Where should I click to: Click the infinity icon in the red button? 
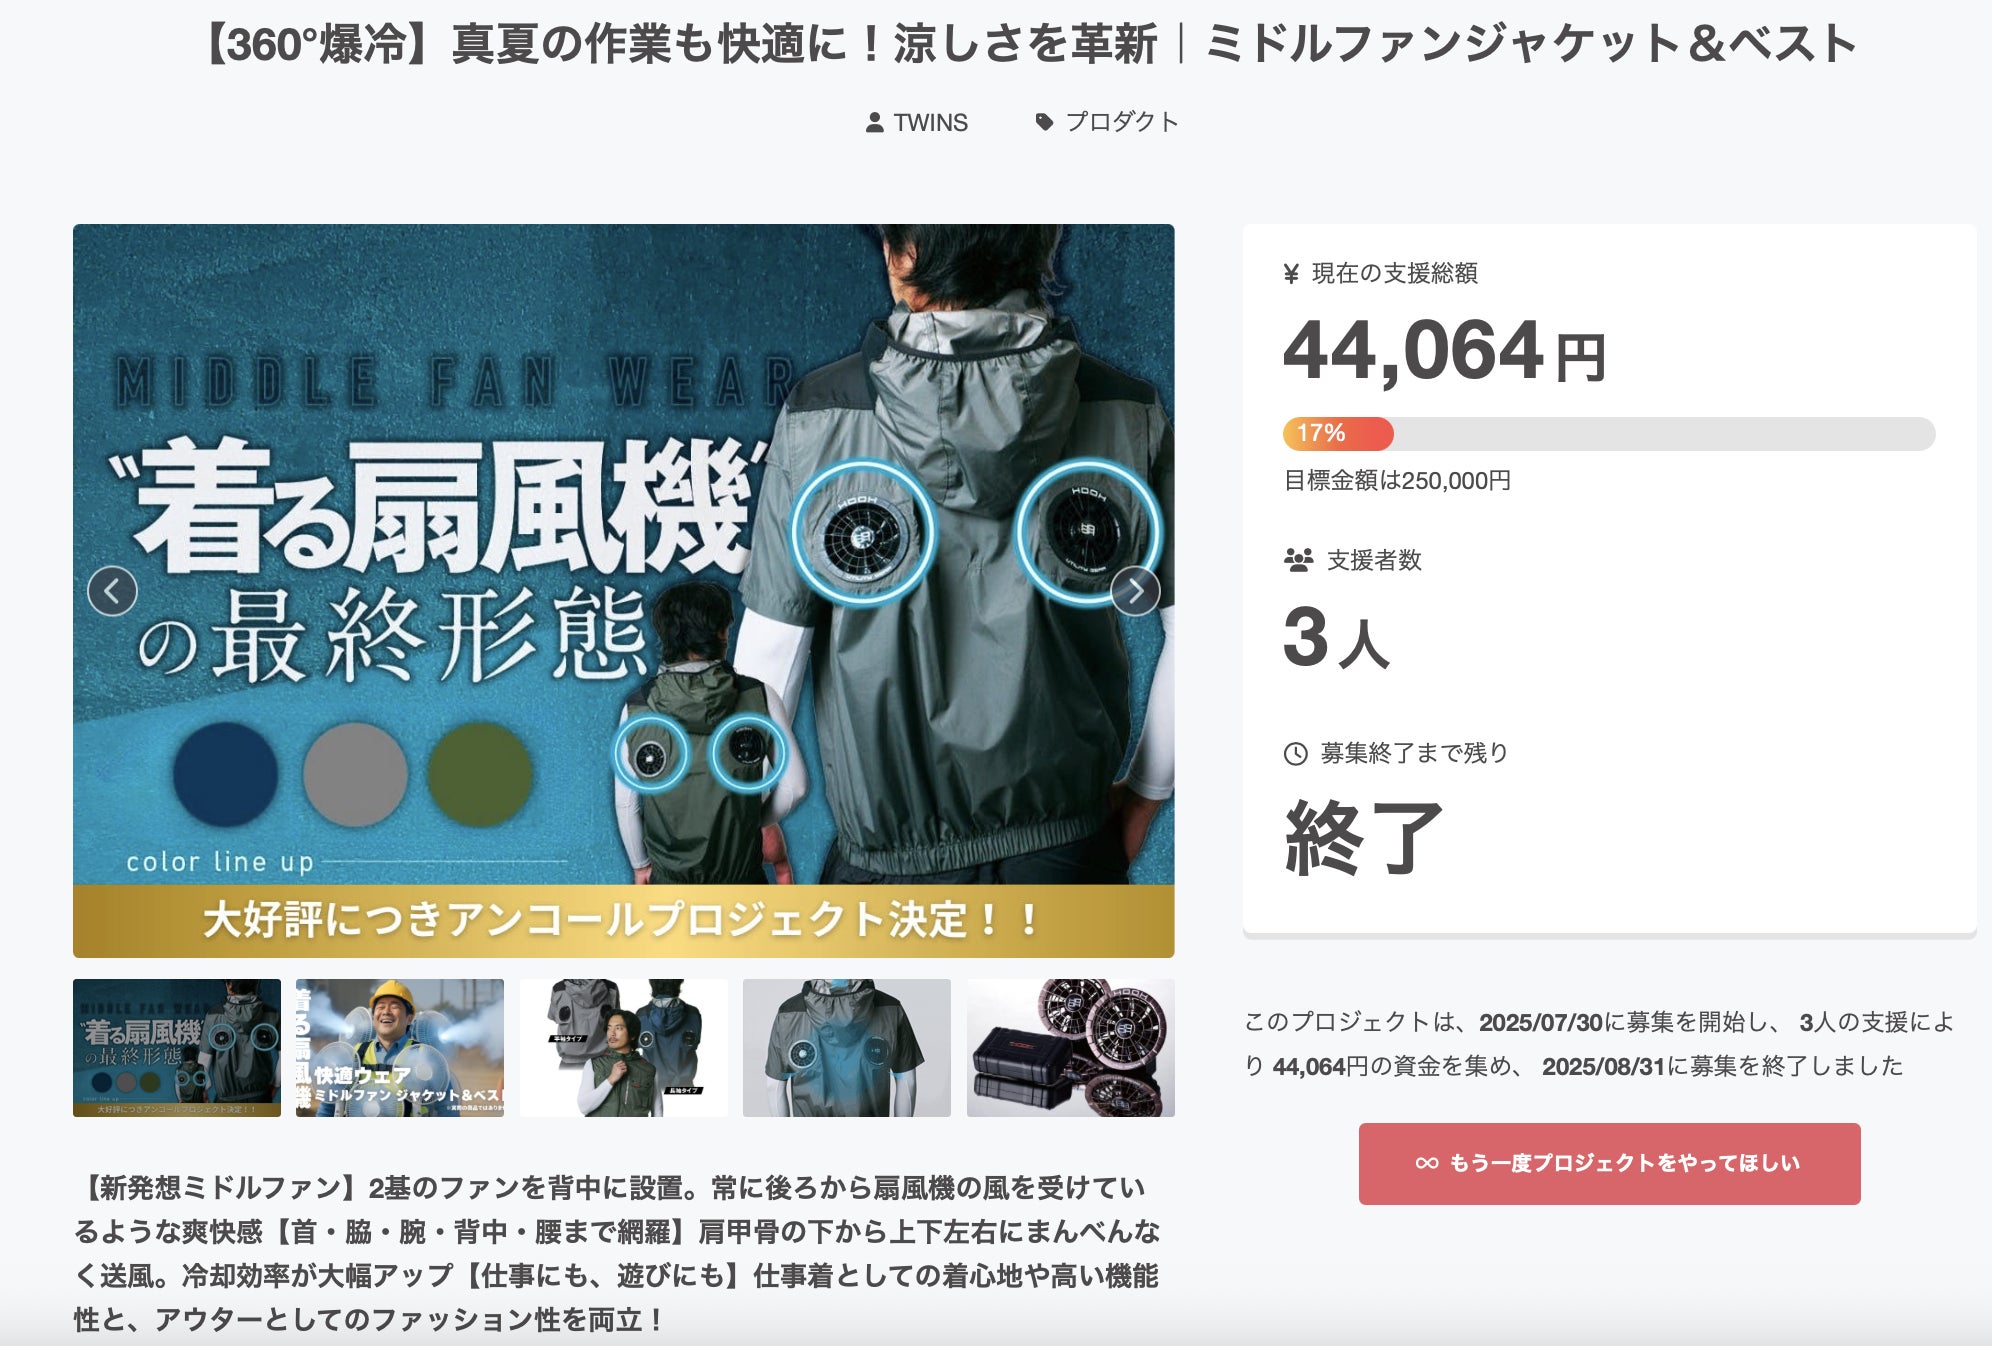click(x=1427, y=1163)
